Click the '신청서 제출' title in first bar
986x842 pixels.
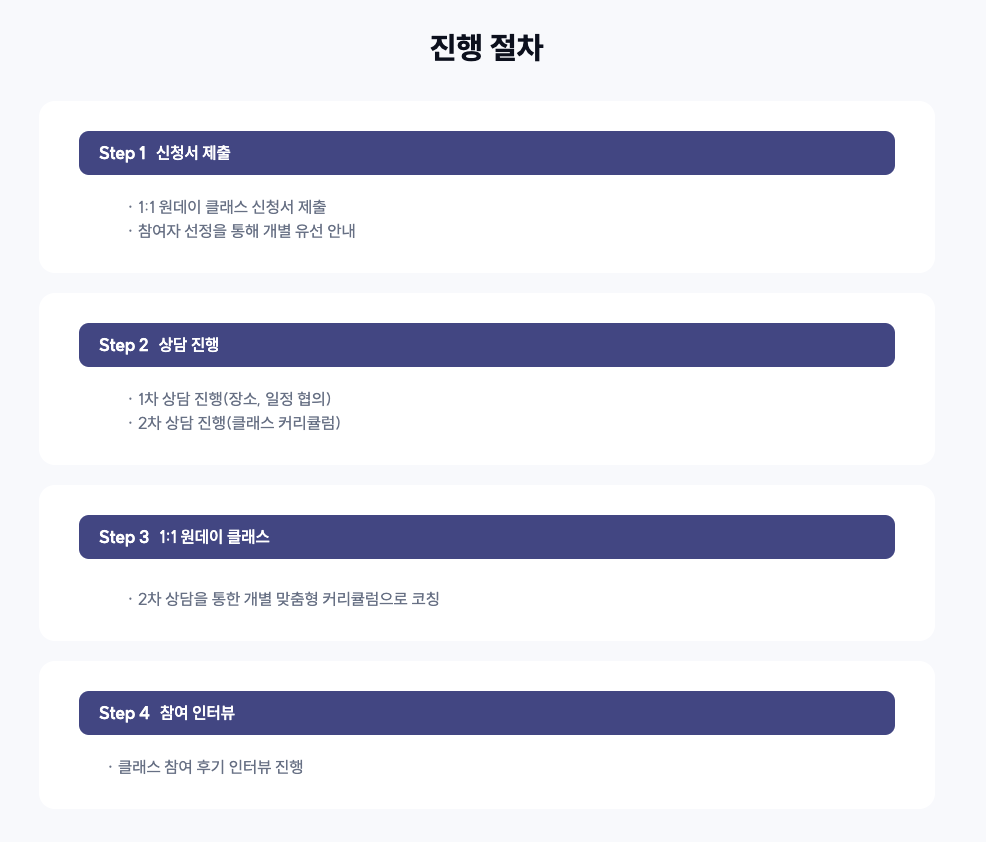pos(193,153)
